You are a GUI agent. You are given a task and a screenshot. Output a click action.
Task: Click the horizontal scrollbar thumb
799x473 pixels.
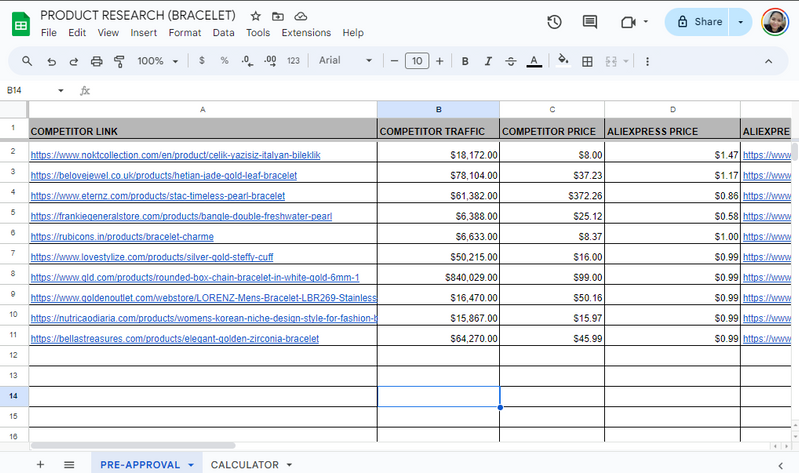pyautogui.click(x=133, y=445)
